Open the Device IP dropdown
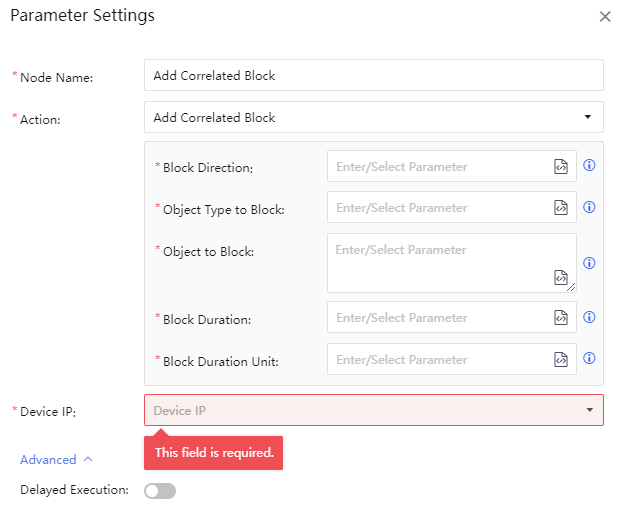Screen dimensions: 621x524 point(373,410)
